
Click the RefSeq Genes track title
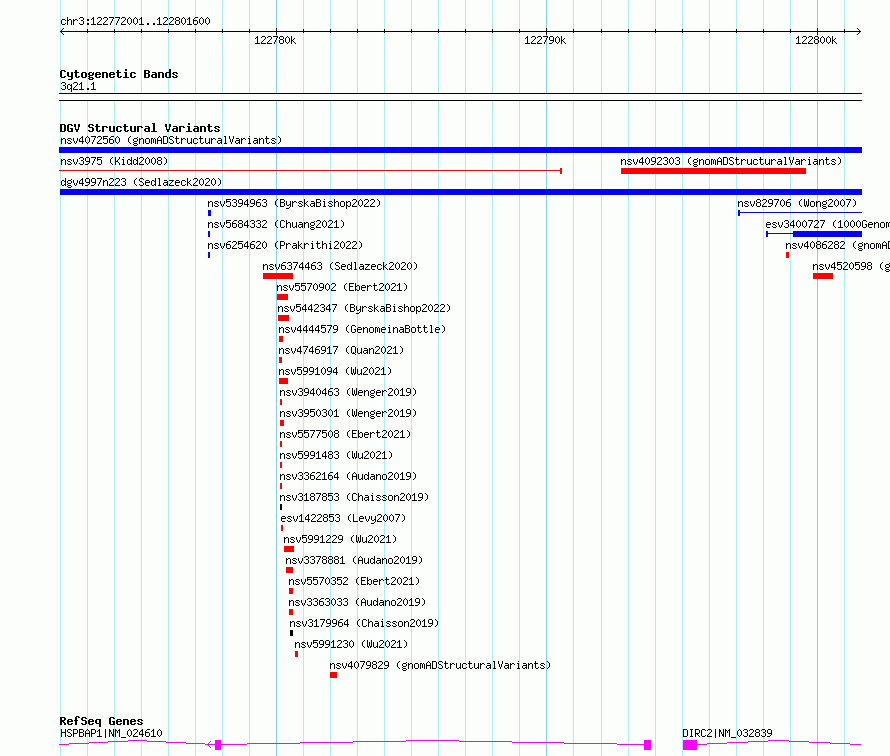click(101, 721)
